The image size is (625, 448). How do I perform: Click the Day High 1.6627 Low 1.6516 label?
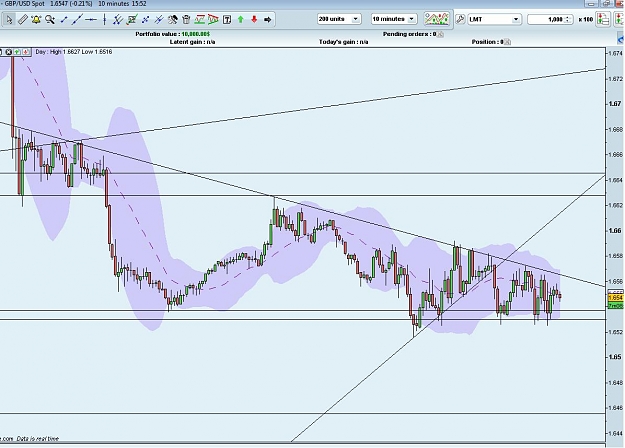74,52
